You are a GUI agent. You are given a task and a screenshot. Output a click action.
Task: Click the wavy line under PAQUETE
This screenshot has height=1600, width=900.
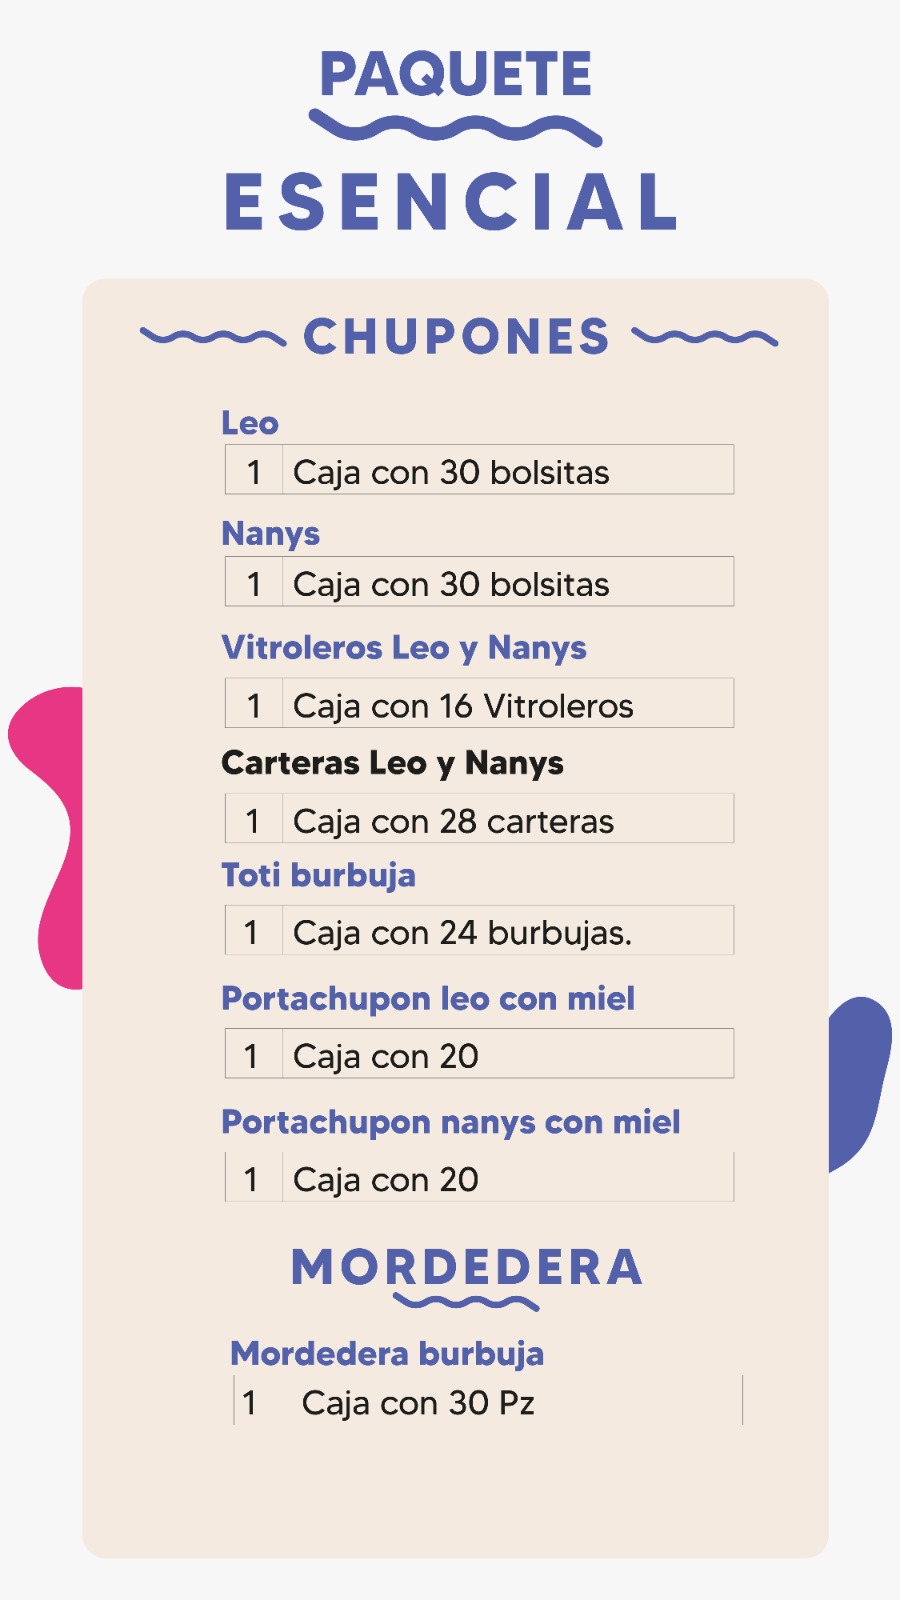[455, 129]
